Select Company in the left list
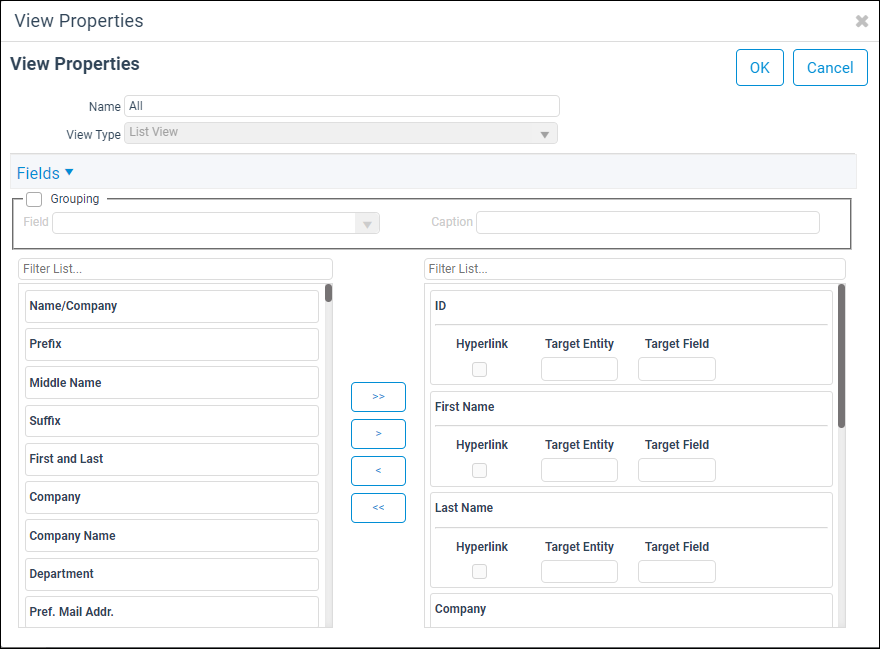Screen dimensions: 880x649 pos(172,497)
